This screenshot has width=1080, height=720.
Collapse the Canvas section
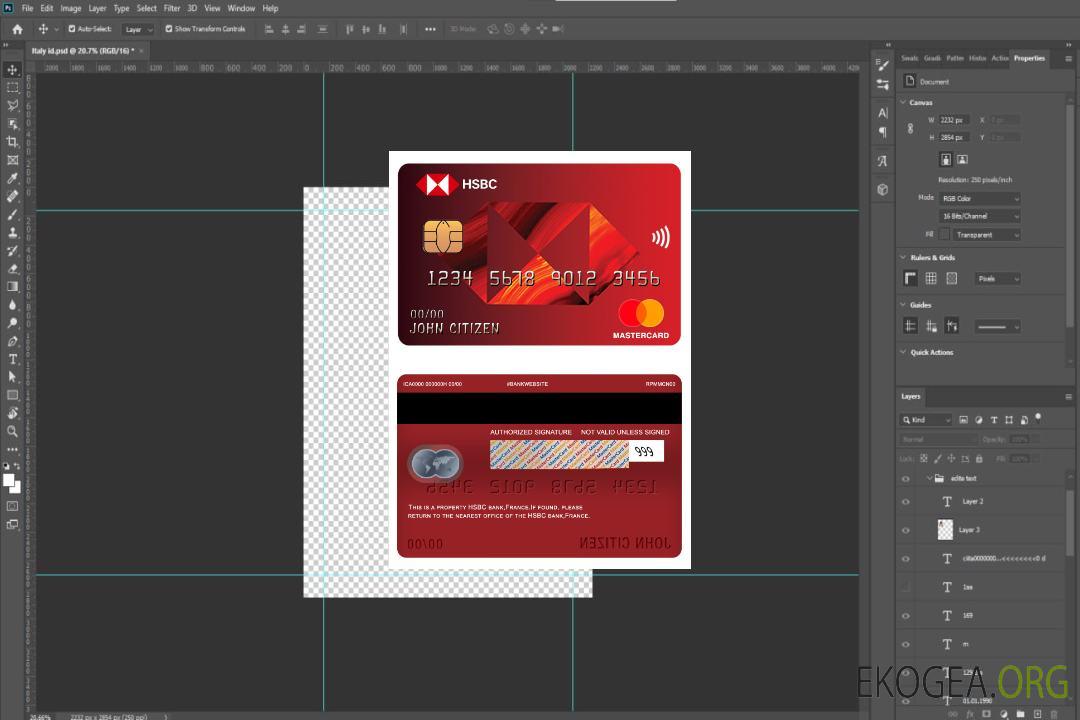click(903, 103)
